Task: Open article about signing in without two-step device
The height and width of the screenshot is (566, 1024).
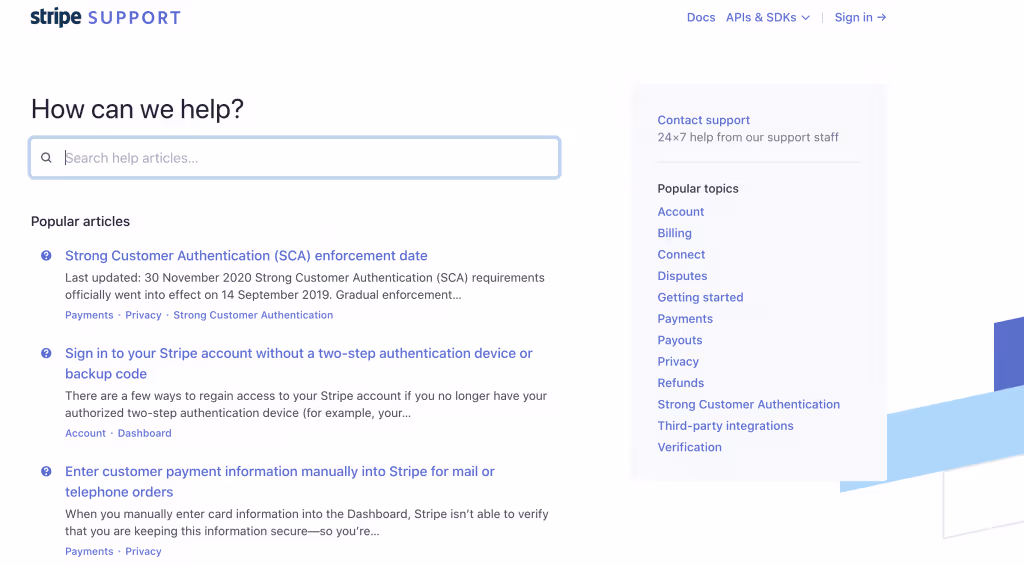Action: pyautogui.click(x=298, y=363)
